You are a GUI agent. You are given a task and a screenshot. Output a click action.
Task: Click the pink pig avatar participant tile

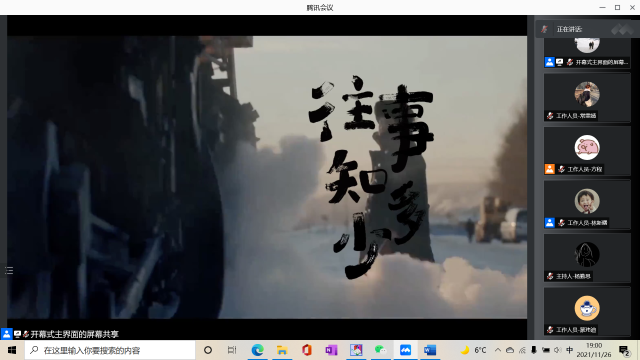tap(587, 151)
